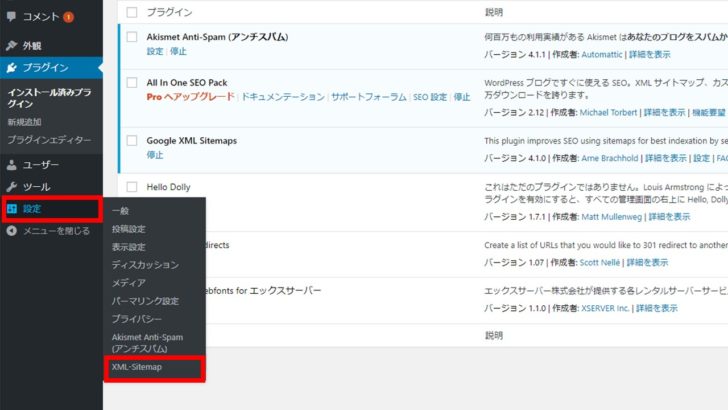Click 詳細を表示 in Hello Dolly row
This screenshot has width=728, height=410.
(670, 217)
